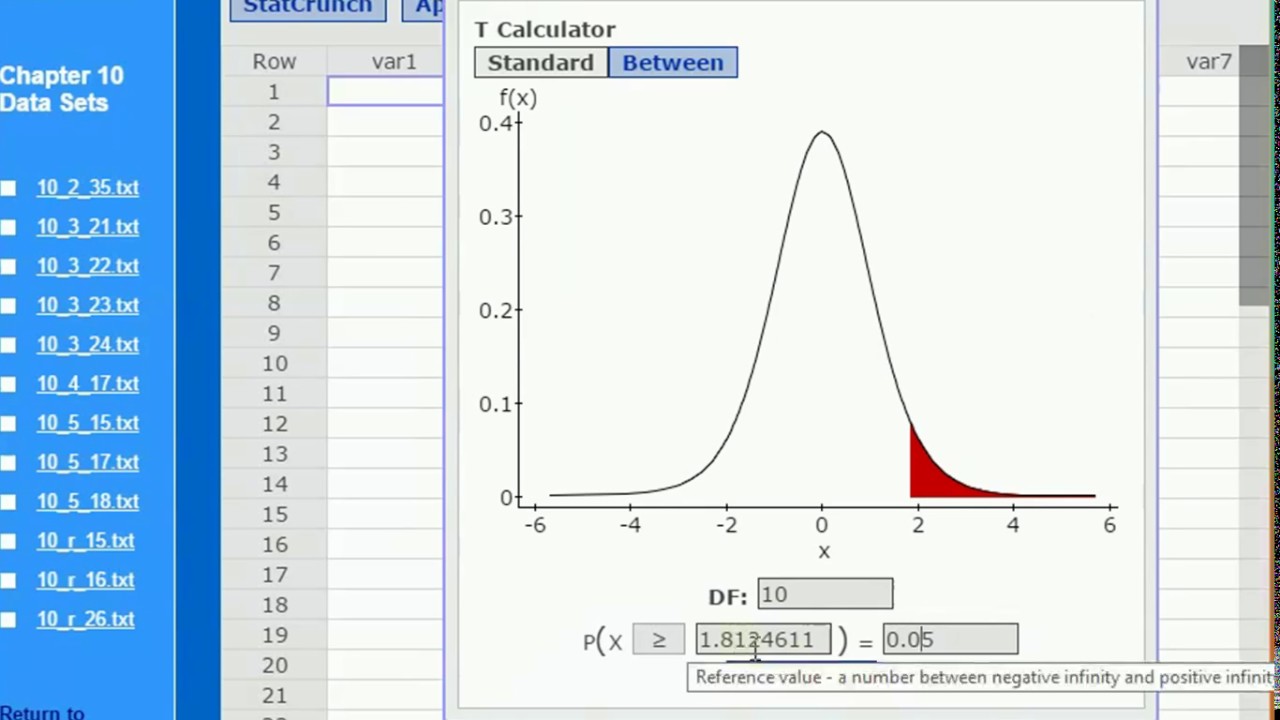Switch to the Standard tab in T Calculator
The image size is (1280, 720).
click(541, 62)
